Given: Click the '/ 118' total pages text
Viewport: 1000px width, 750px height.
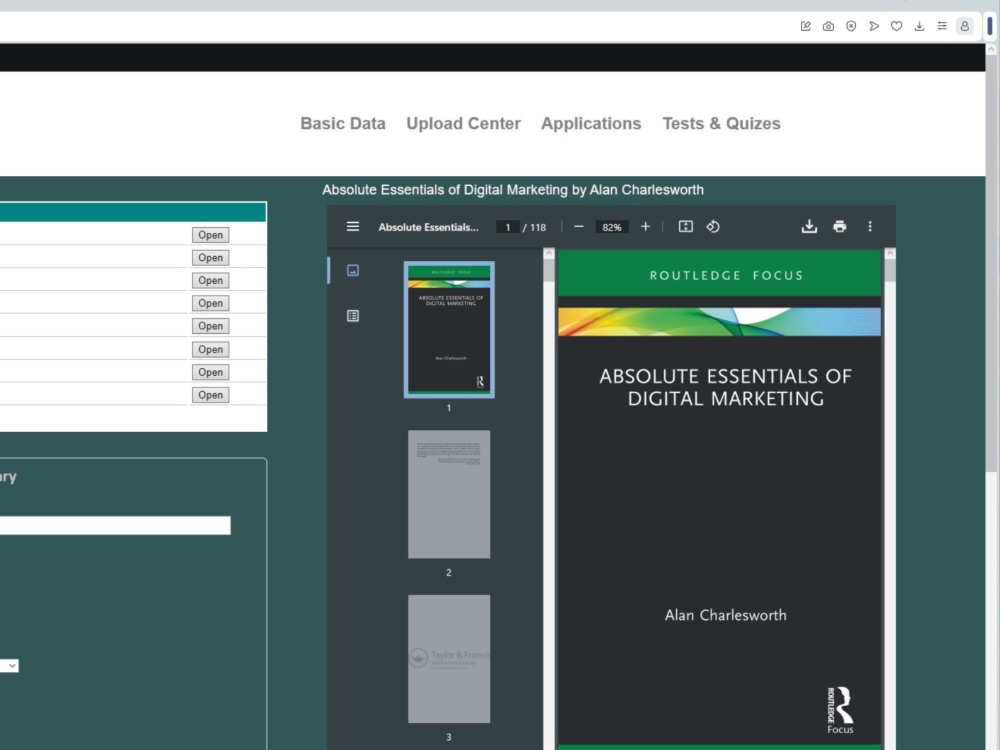Looking at the screenshot, I should [x=534, y=228].
